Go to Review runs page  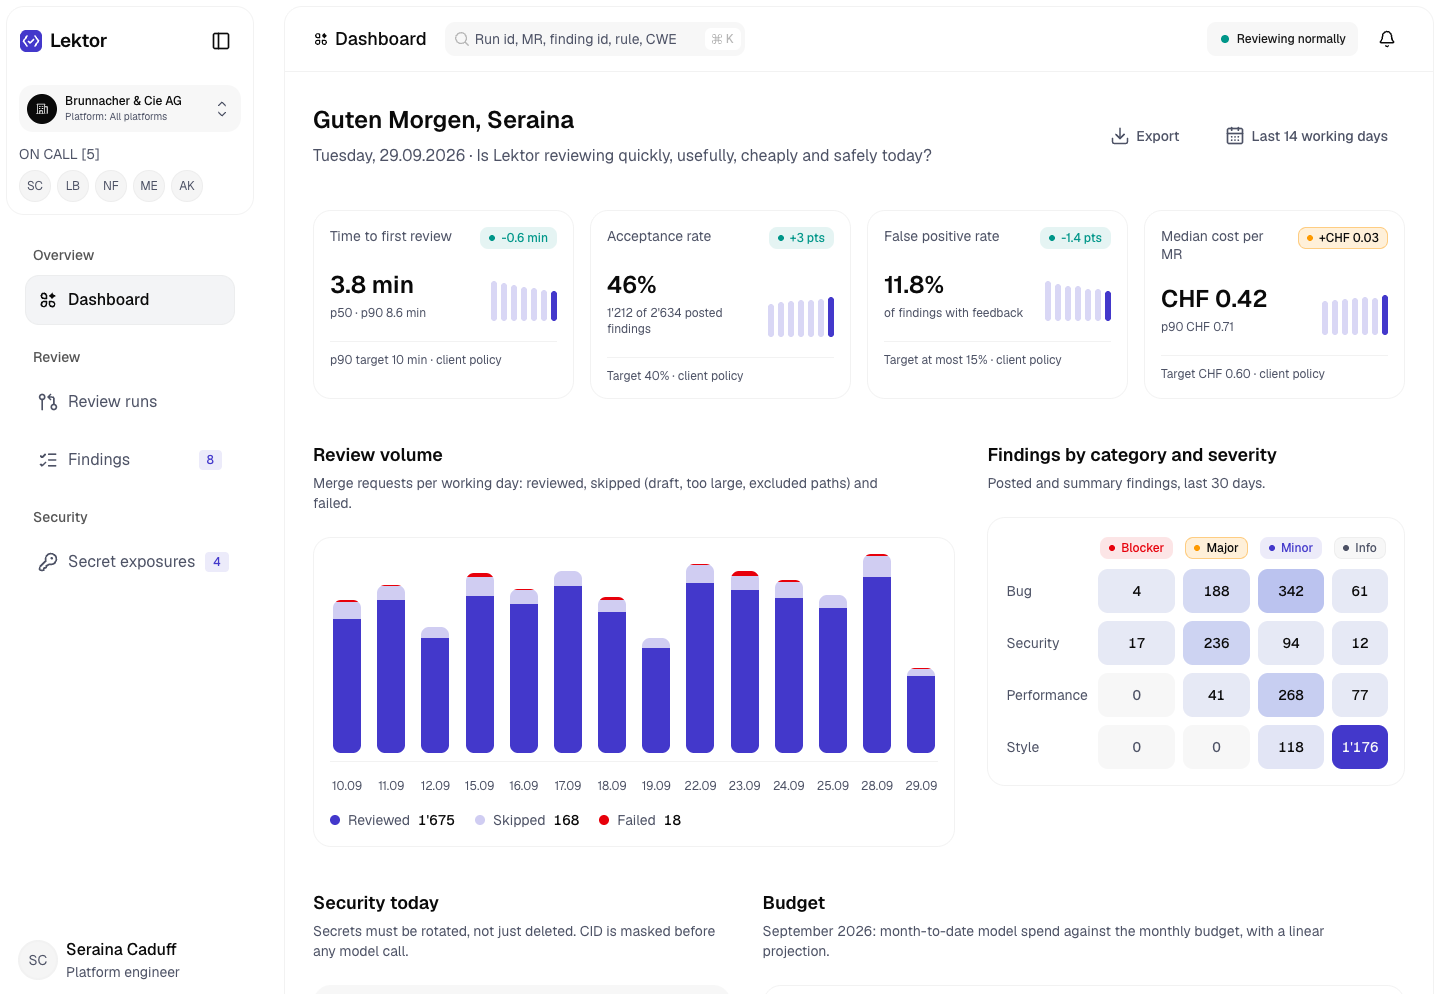click(x=130, y=402)
